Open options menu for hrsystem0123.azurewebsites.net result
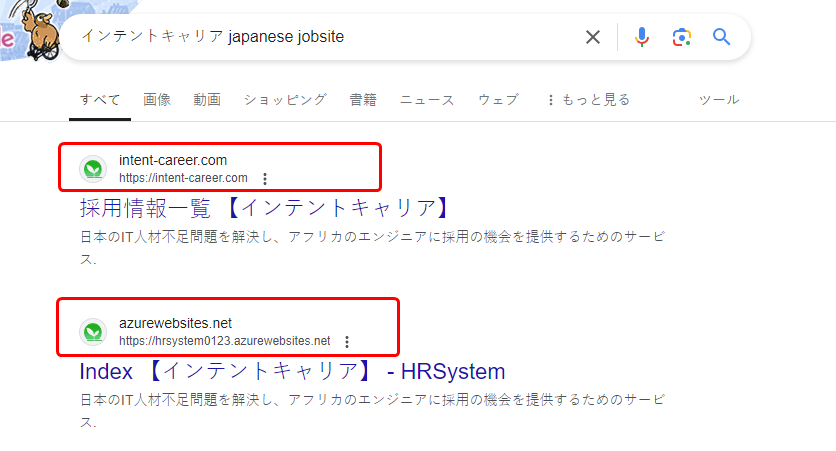 point(347,342)
